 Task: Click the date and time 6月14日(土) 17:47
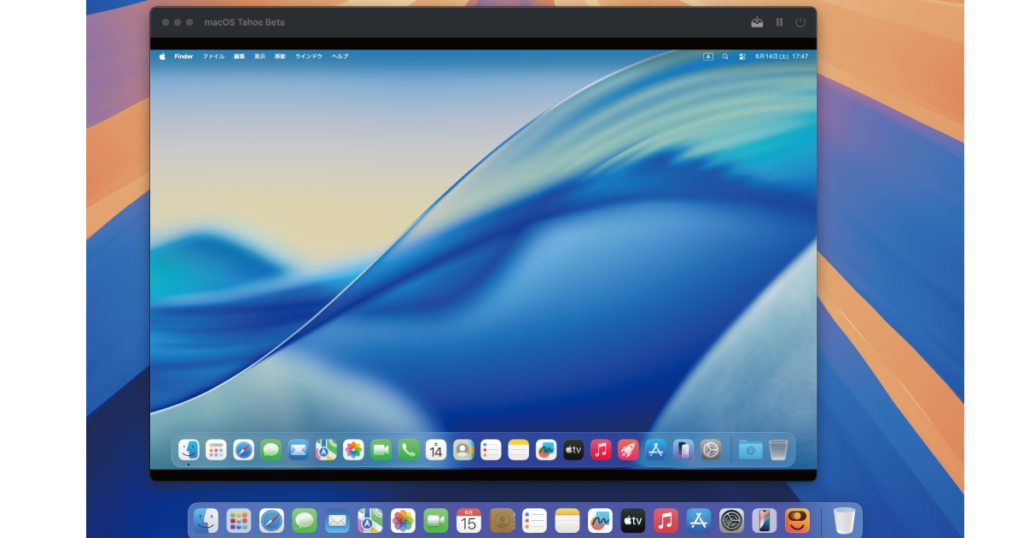[x=782, y=57]
